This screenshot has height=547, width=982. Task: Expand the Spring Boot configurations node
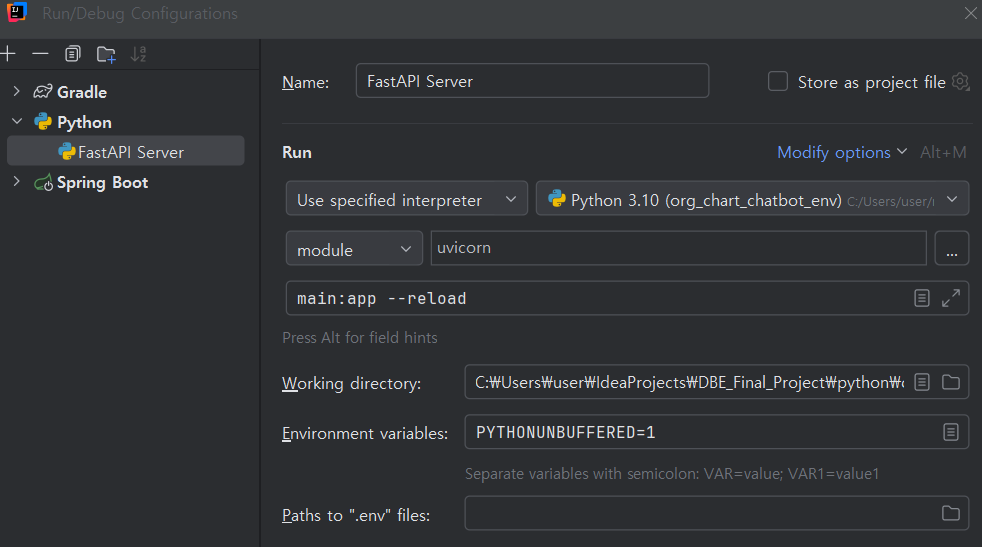(16, 182)
